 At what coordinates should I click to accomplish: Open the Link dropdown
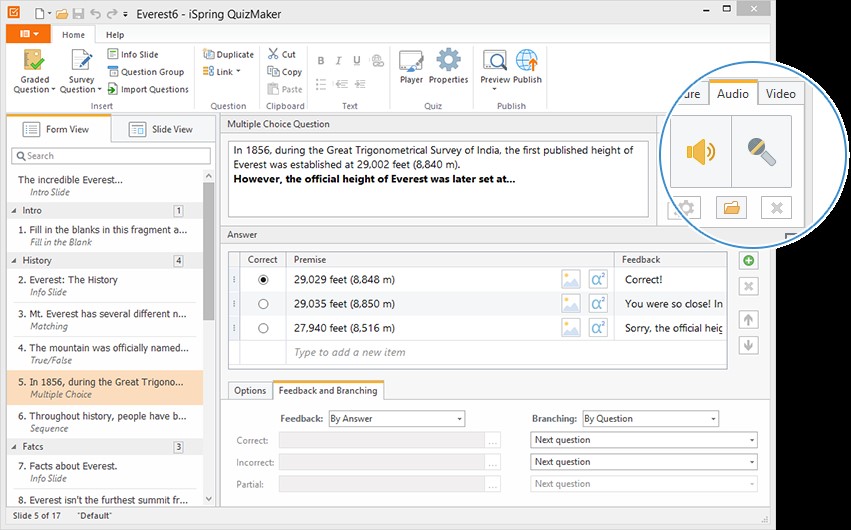click(x=221, y=72)
